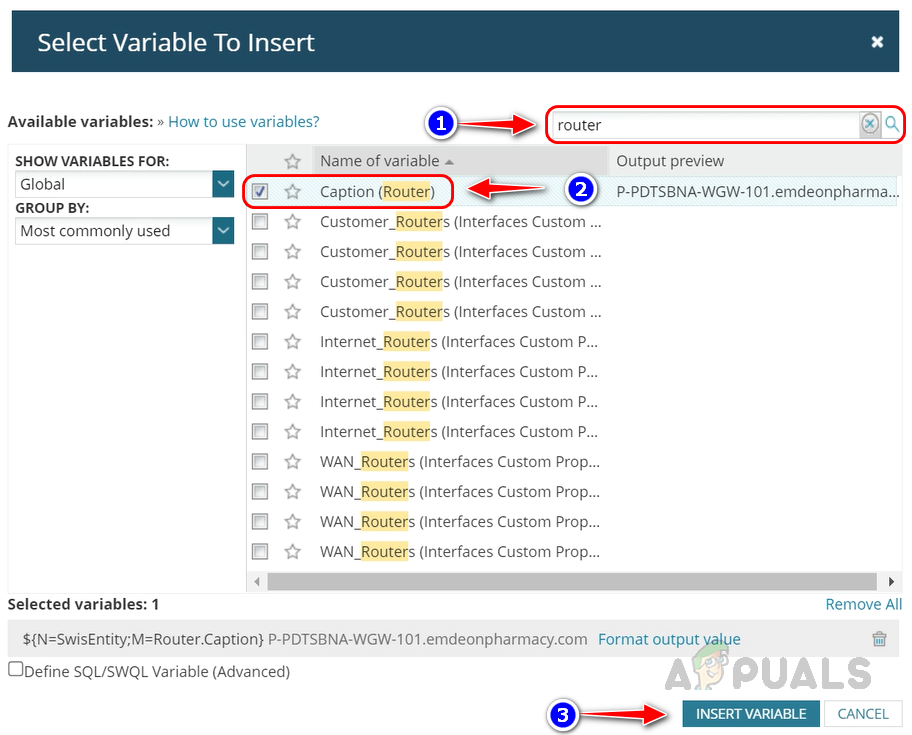Image resolution: width=912 pixels, height=735 pixels.
Task: Star the first Internet_Routers variable
Action: point(293,341)
